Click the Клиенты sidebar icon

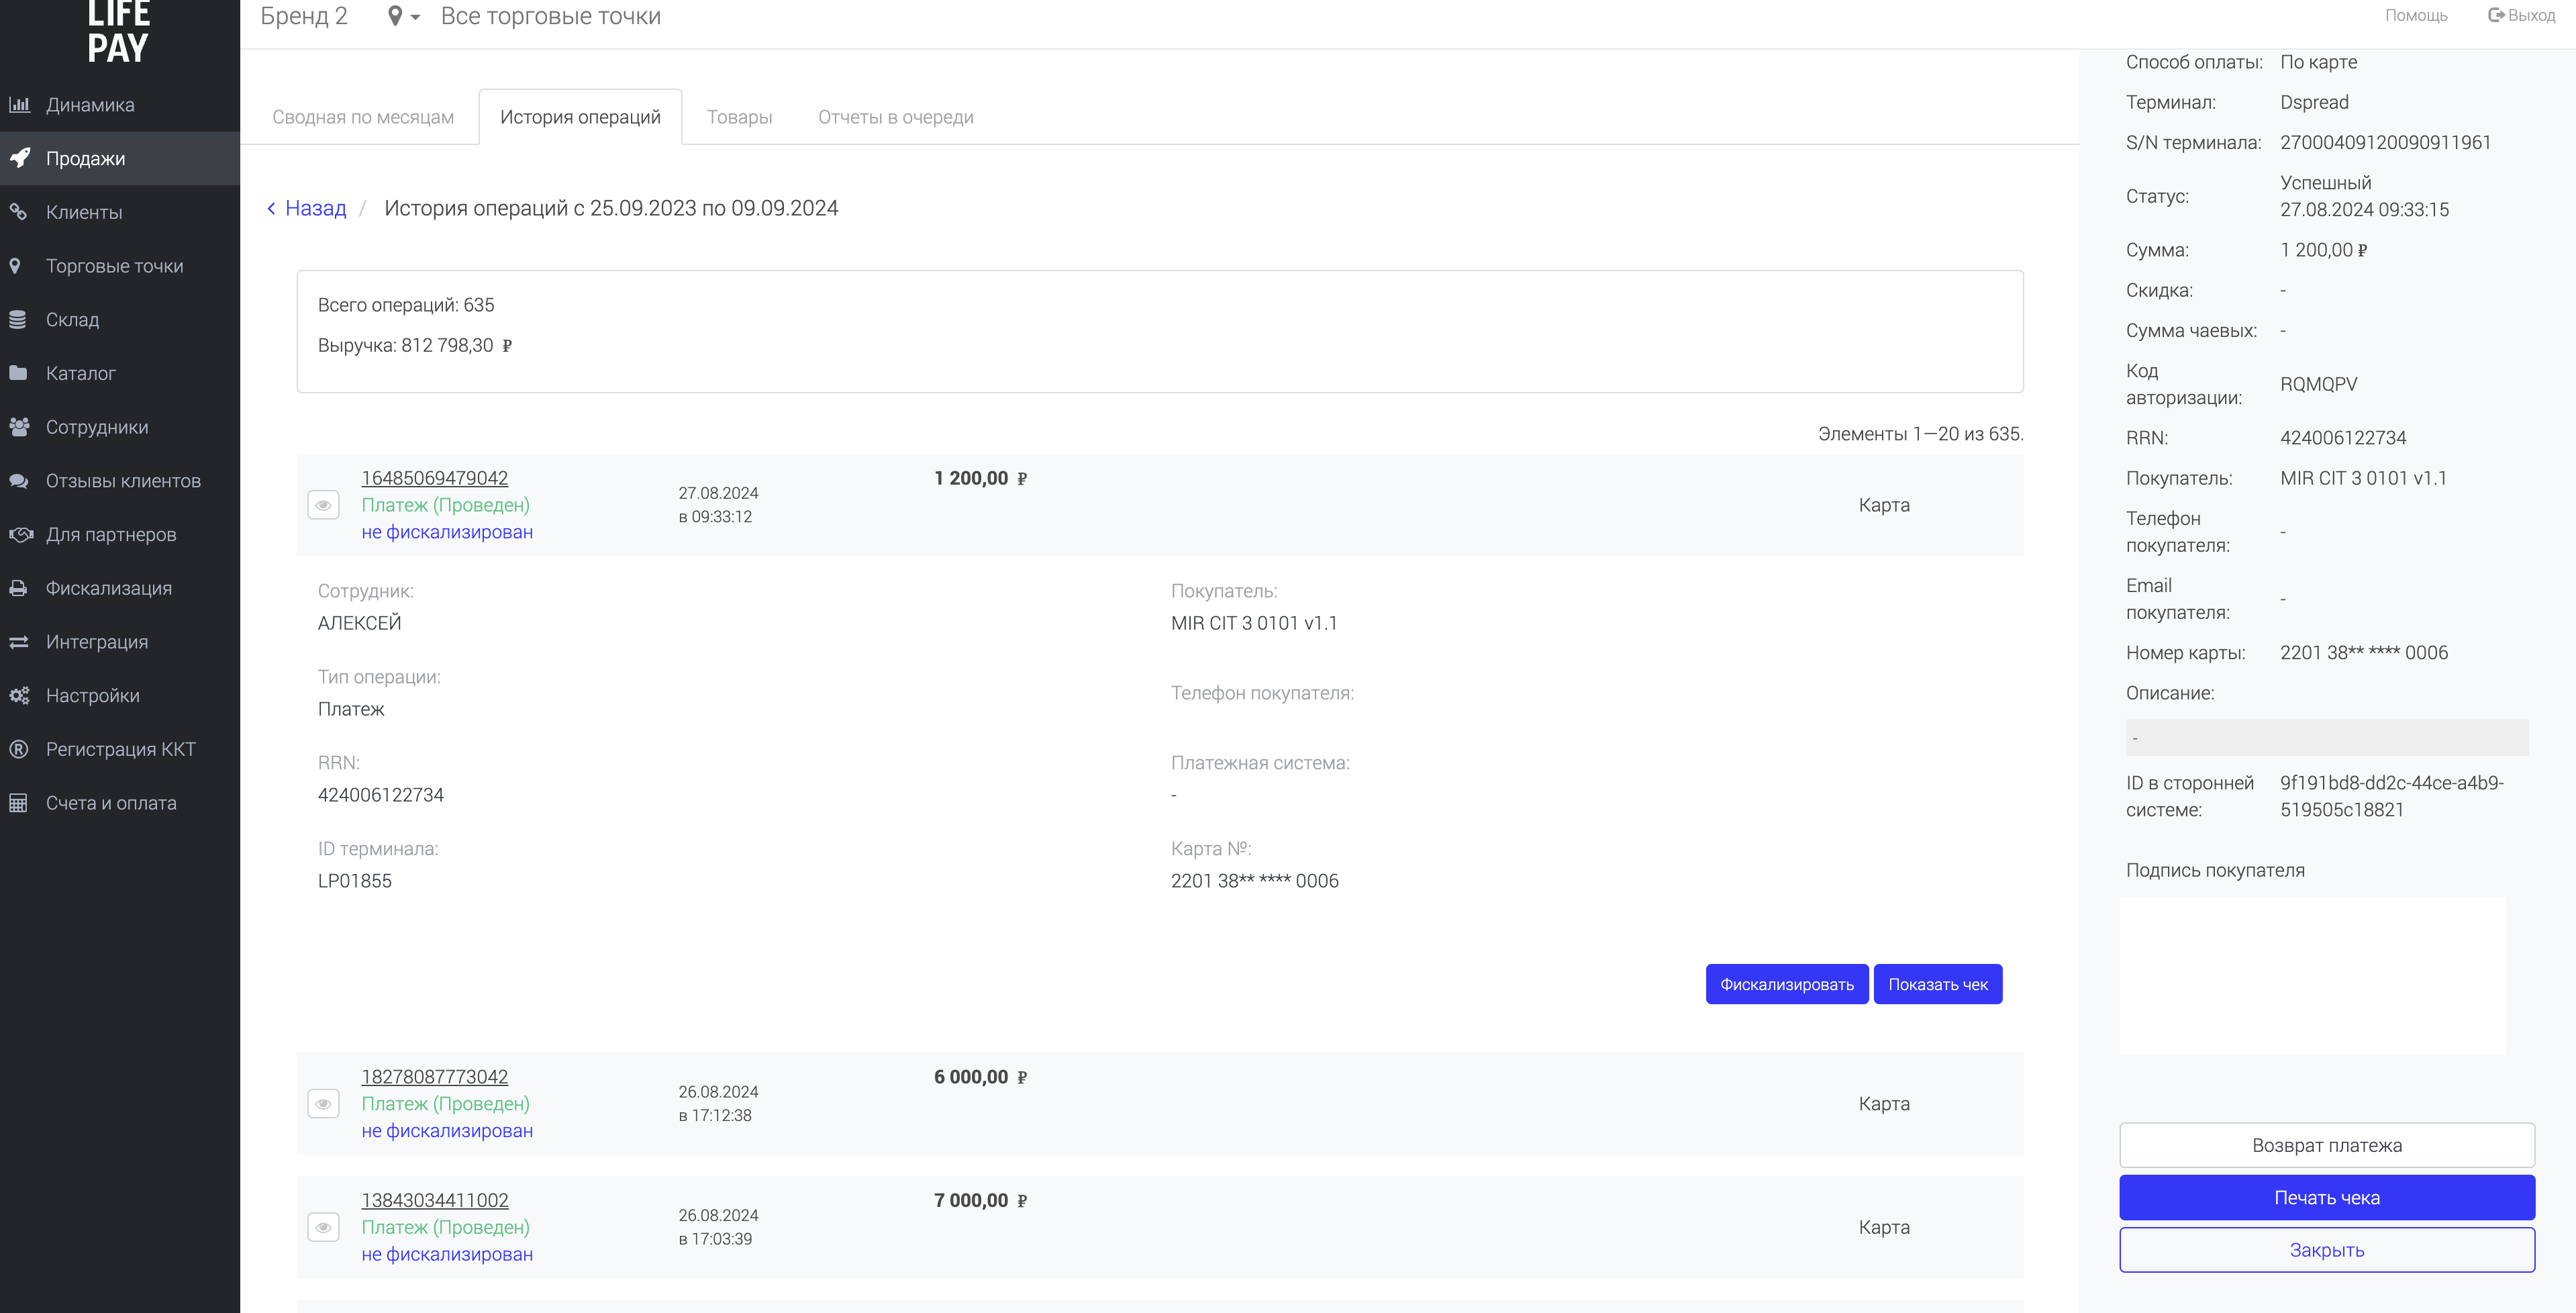click(x=18, y=212)
